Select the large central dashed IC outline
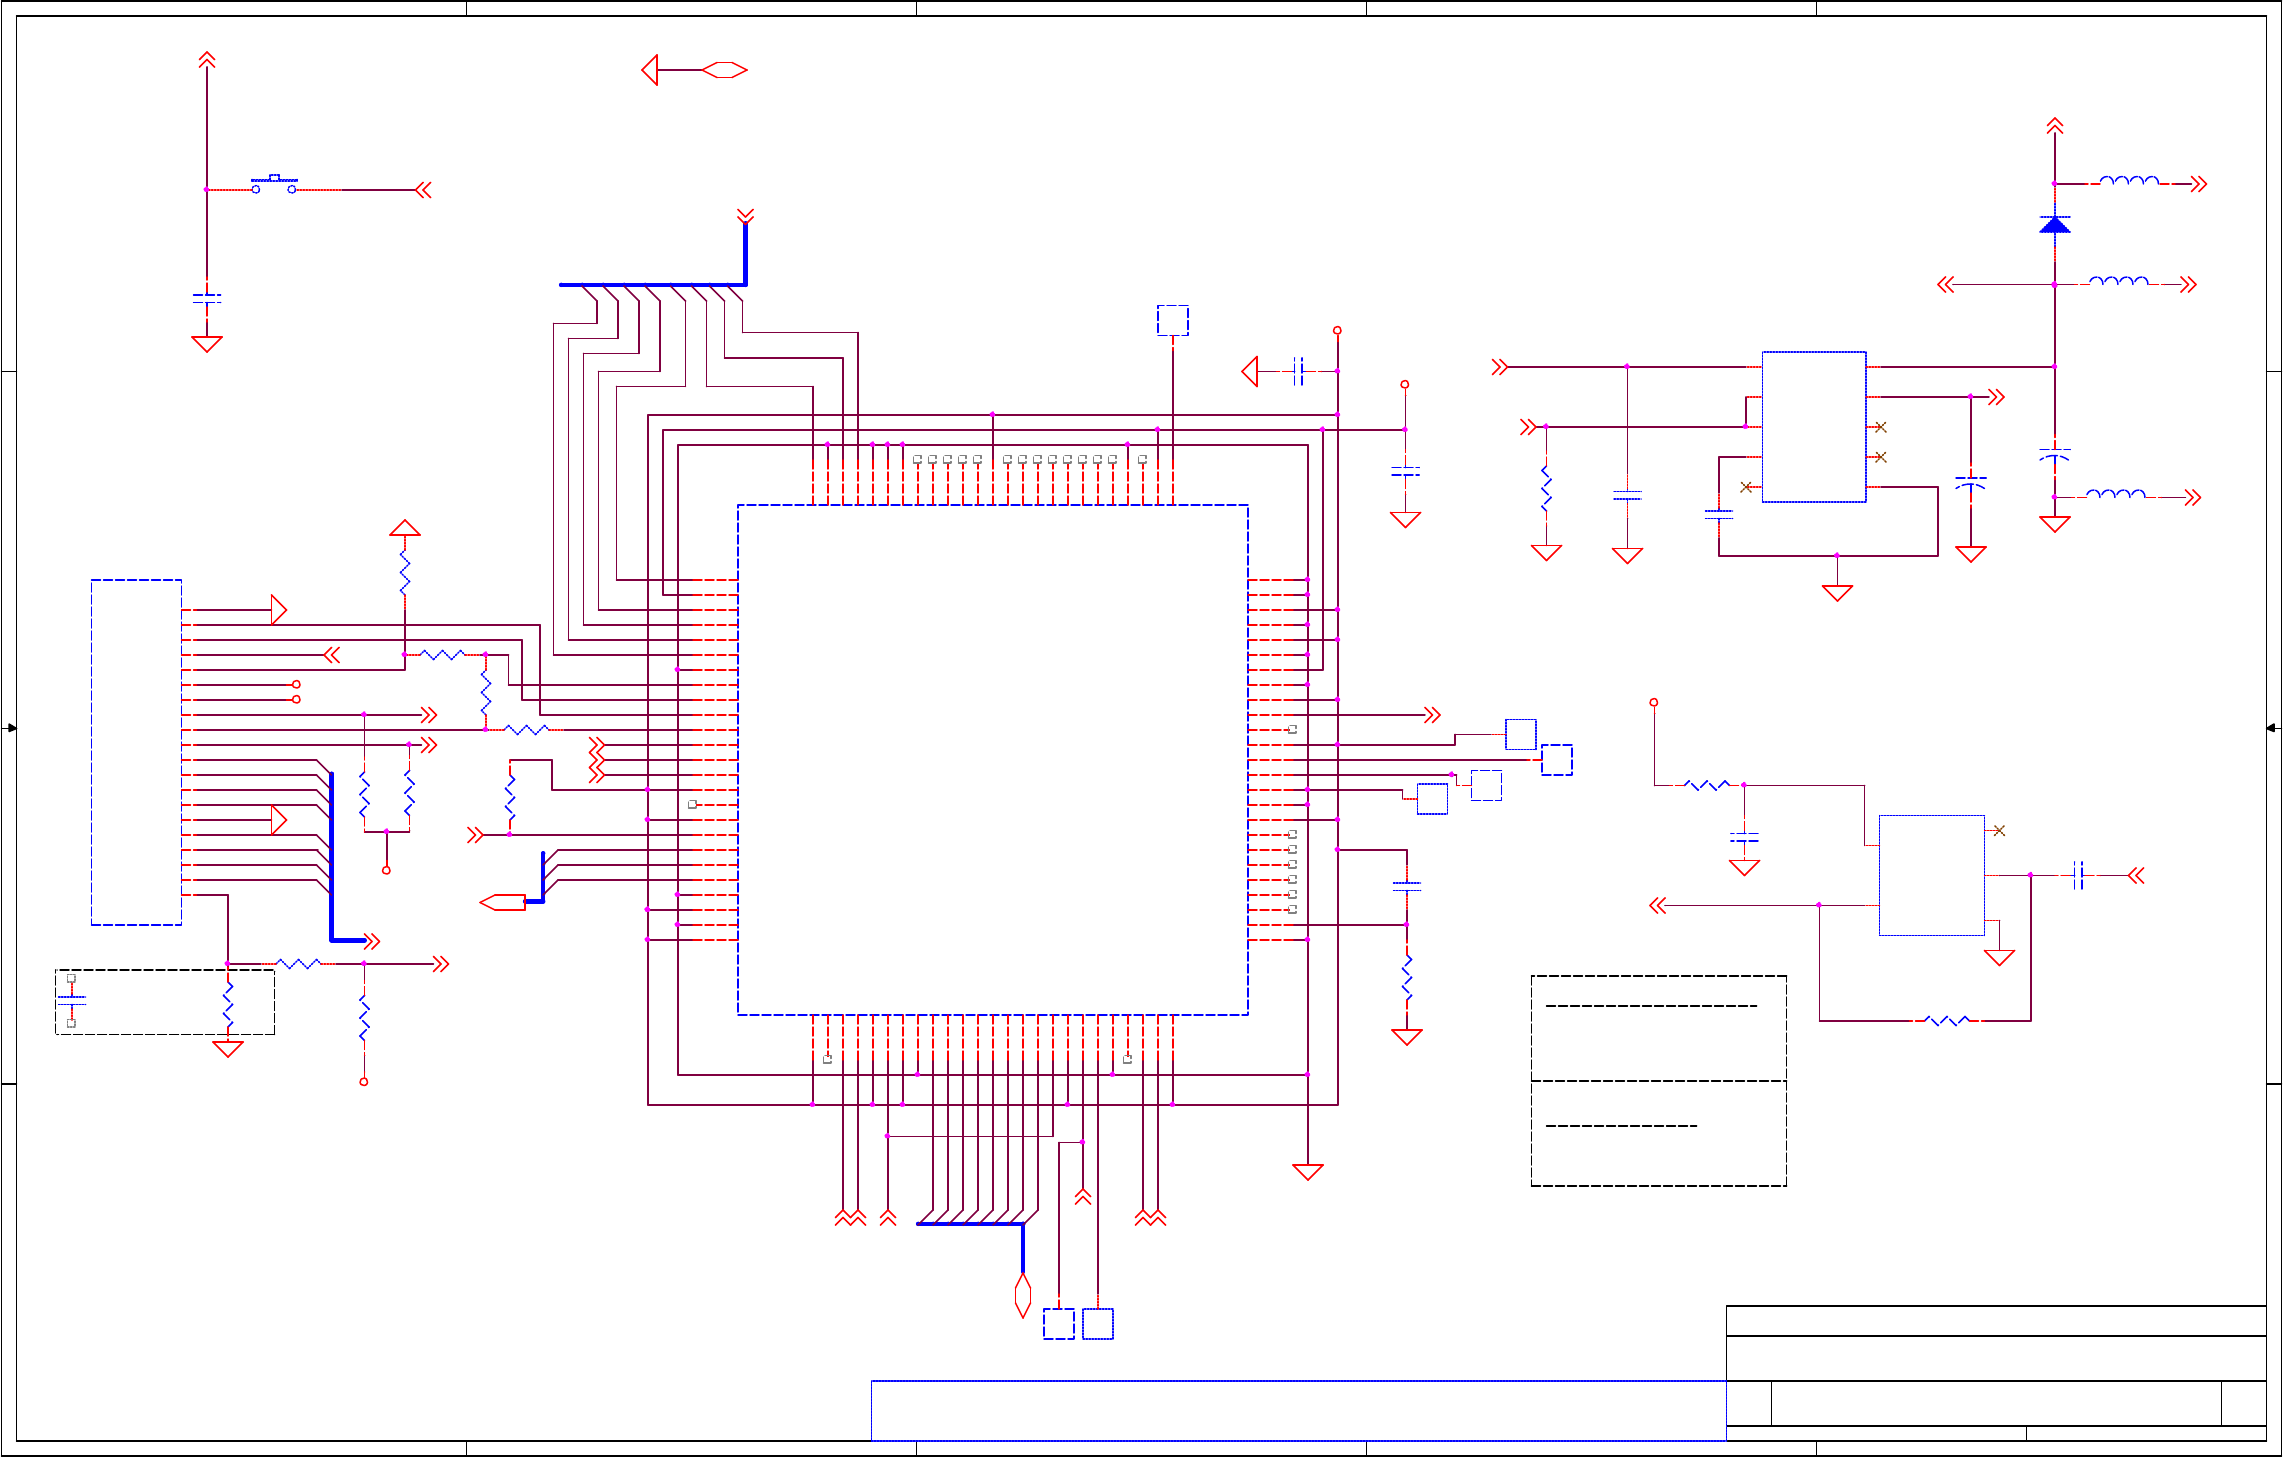The width and height of the screenshot is (2283, 1457). point(992,760)
